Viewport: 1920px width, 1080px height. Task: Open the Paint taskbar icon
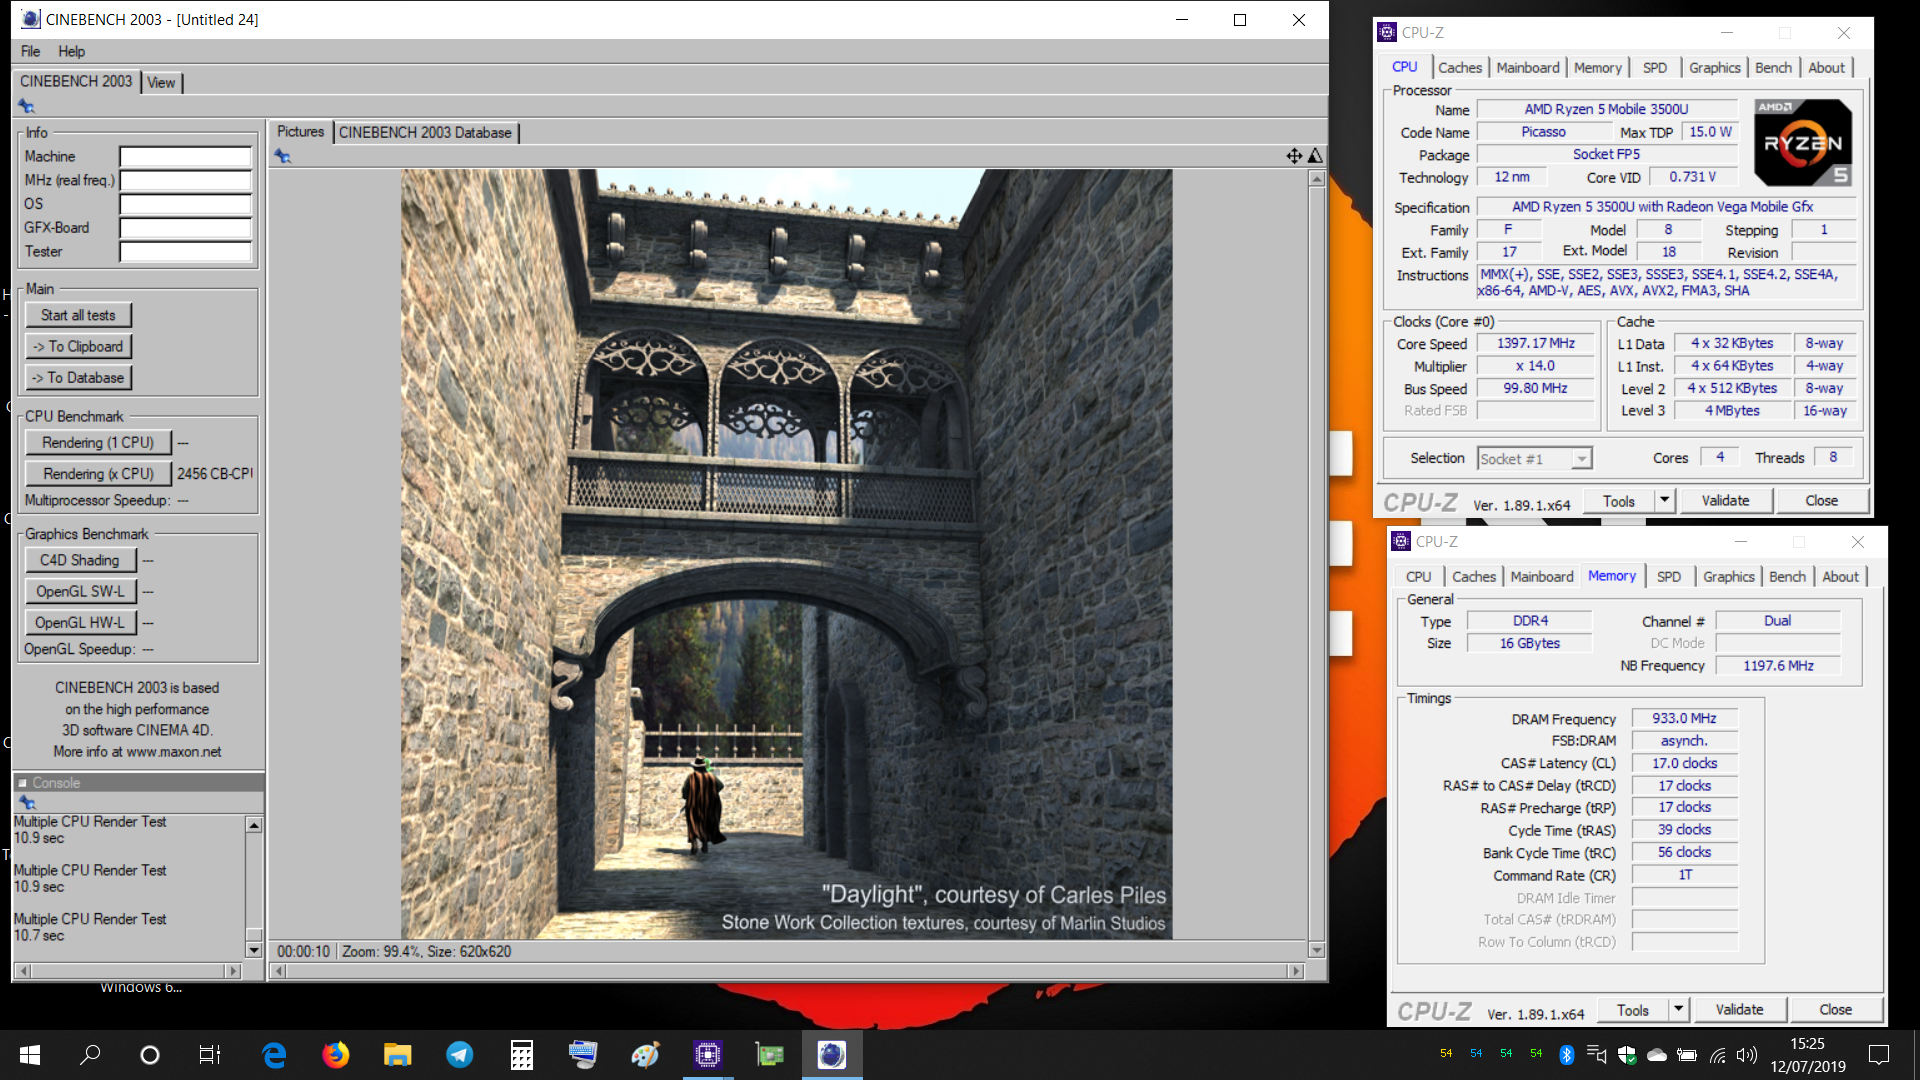click(x=645, y=1055)
